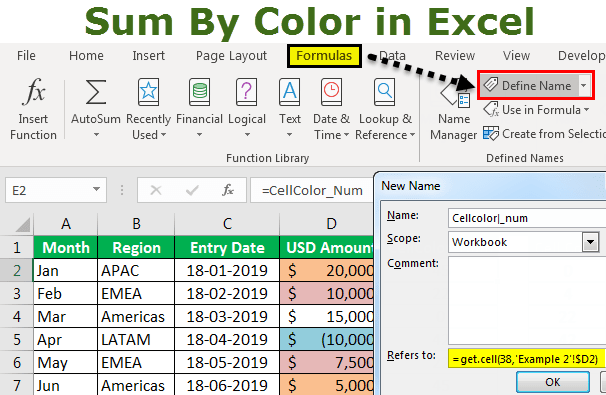Select the pink 7,500 amount cell

coord(327,363)
